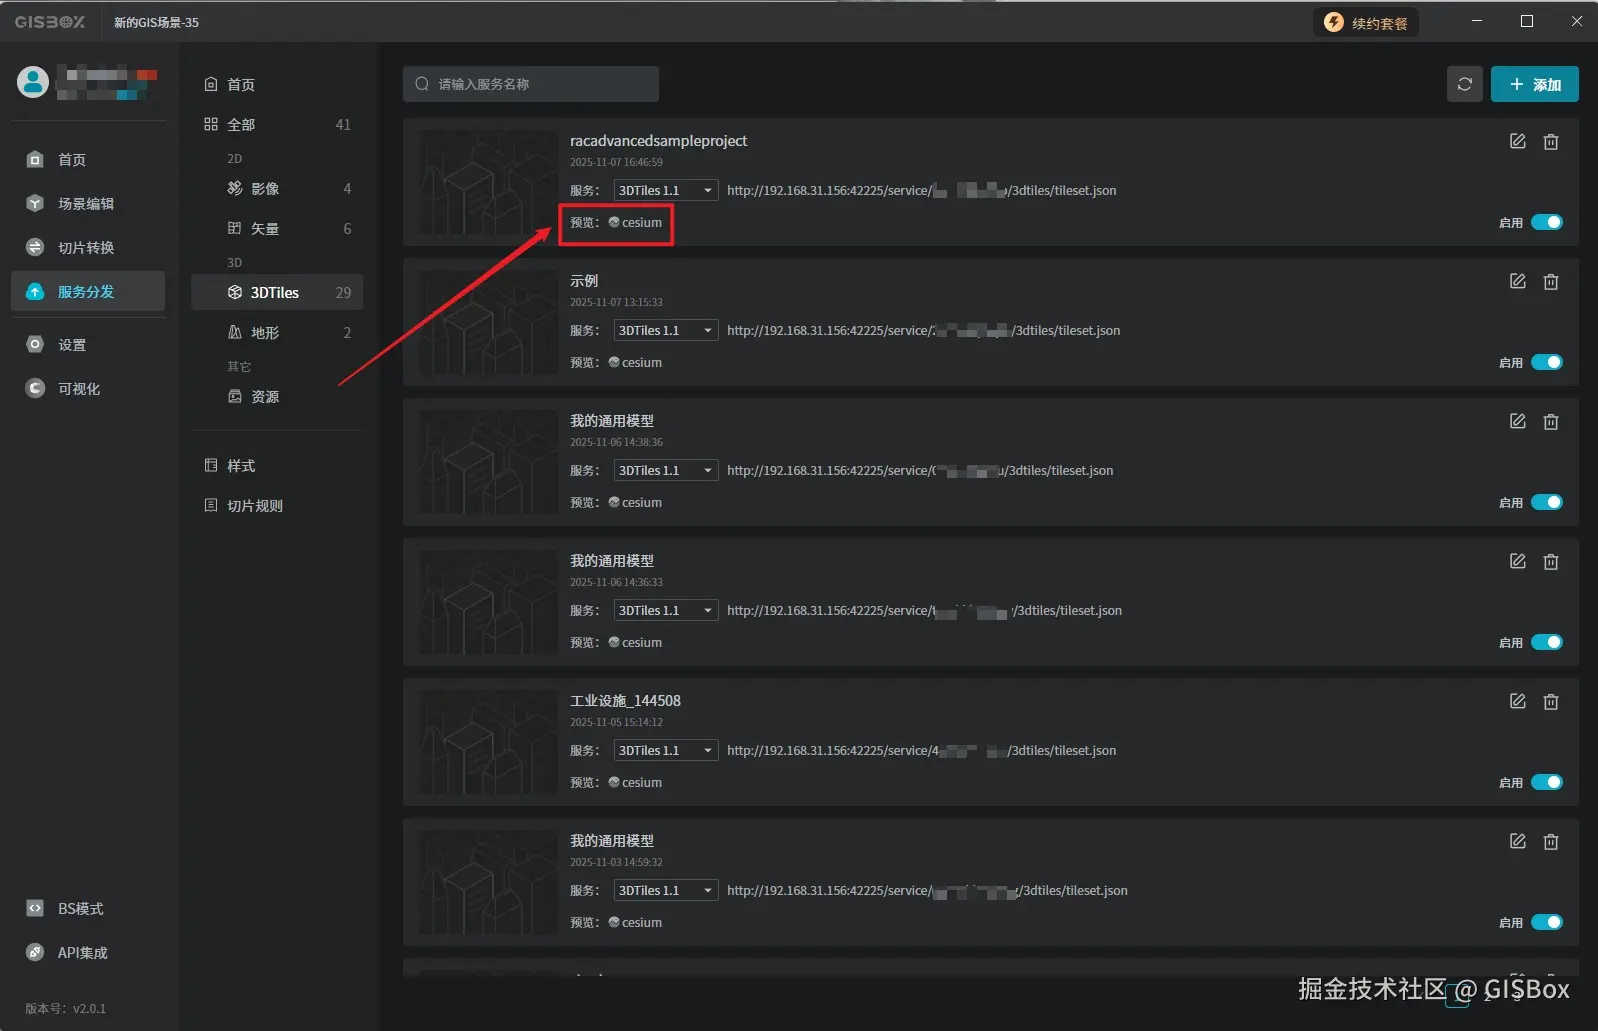Edit service dated 2025-11-03 14:59:32
This screenshot has height=1031, width=1598.
tap(1517, 841)
